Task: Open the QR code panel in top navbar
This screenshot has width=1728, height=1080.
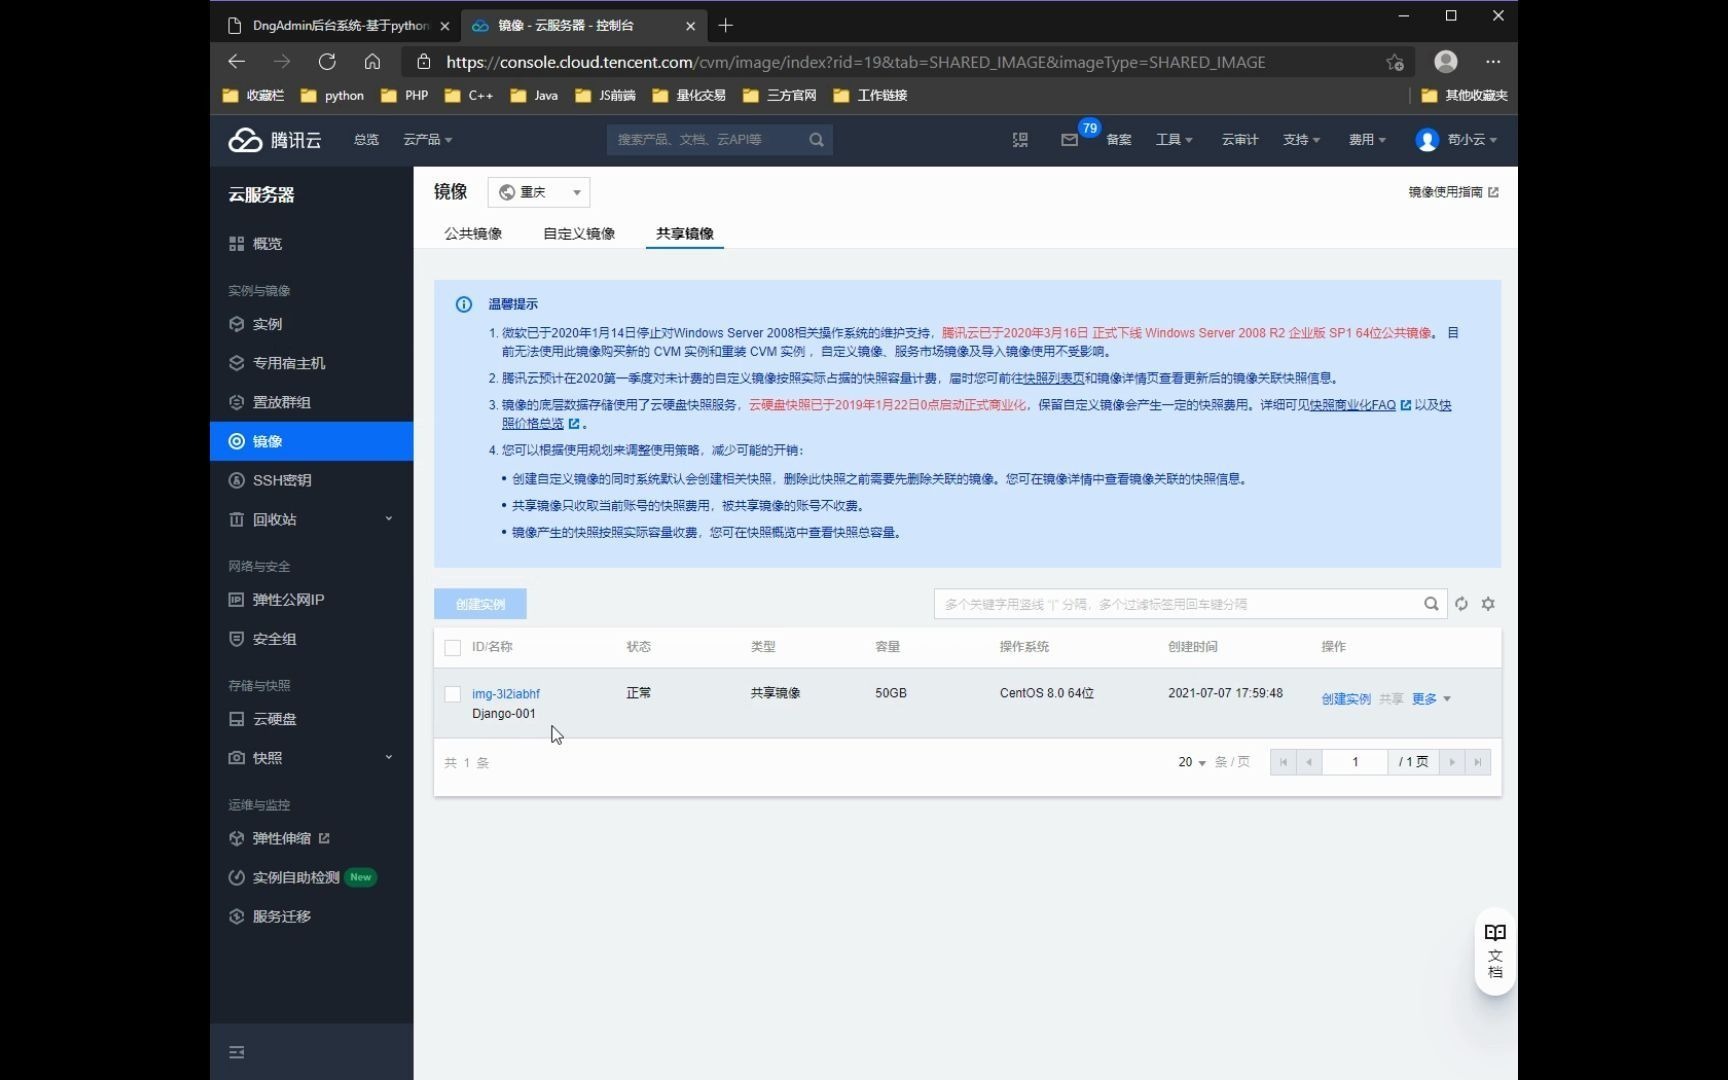Action: pos(1020,139)
